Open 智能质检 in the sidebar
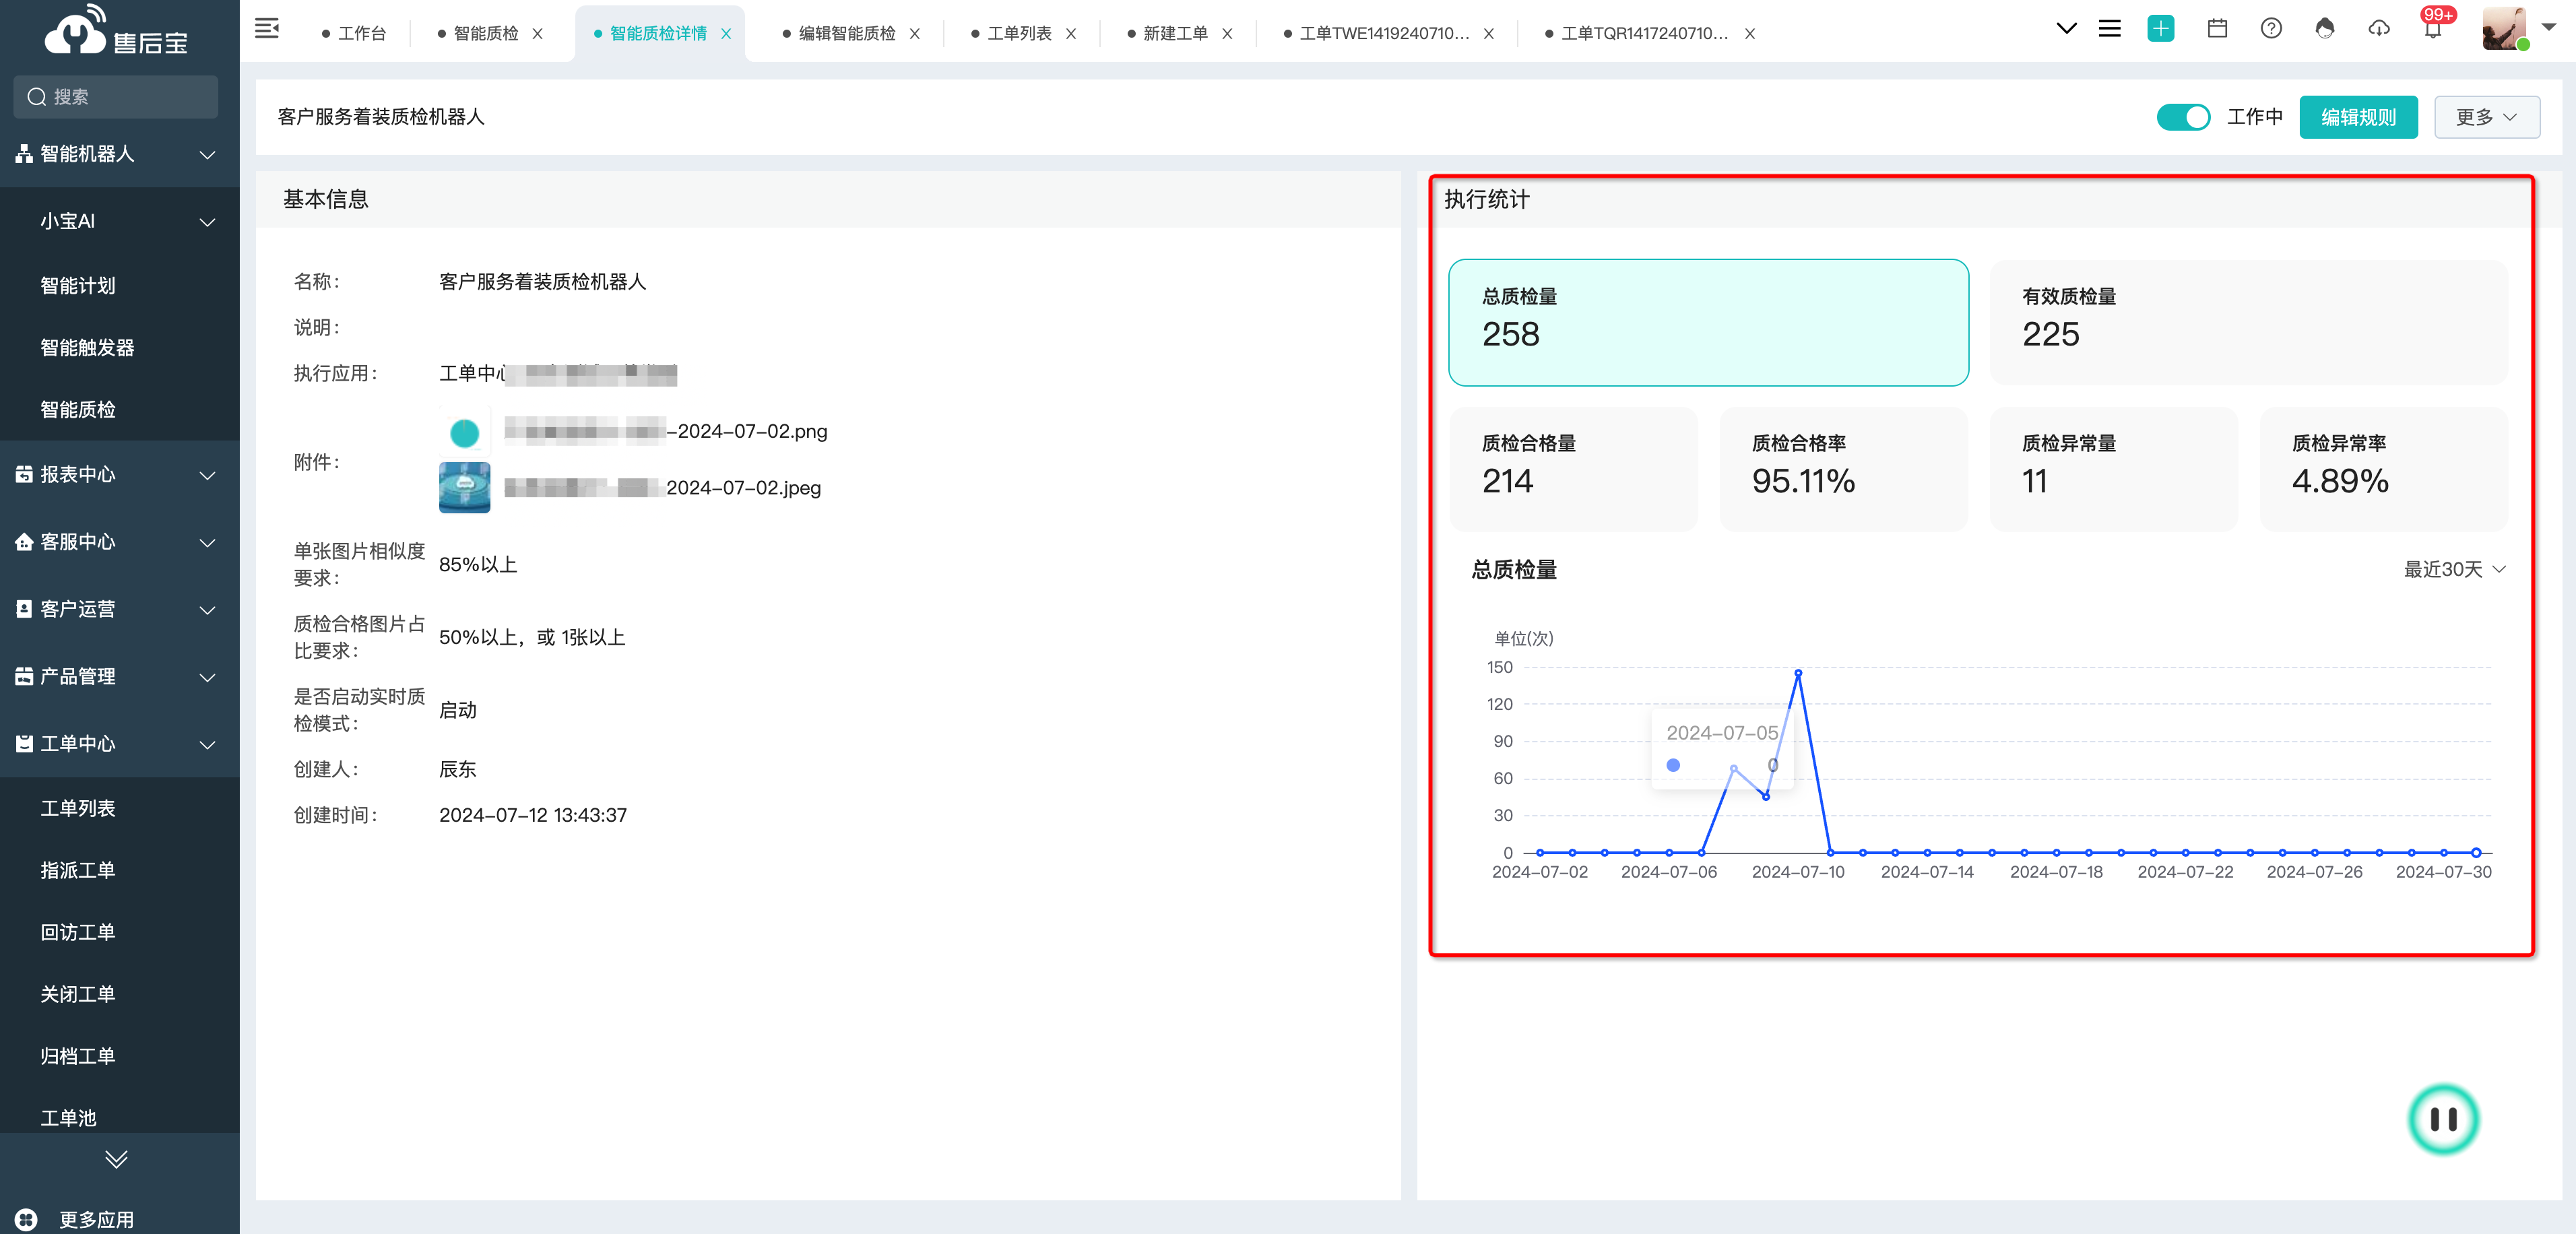 pyautogui.click(x=77, y=410)
